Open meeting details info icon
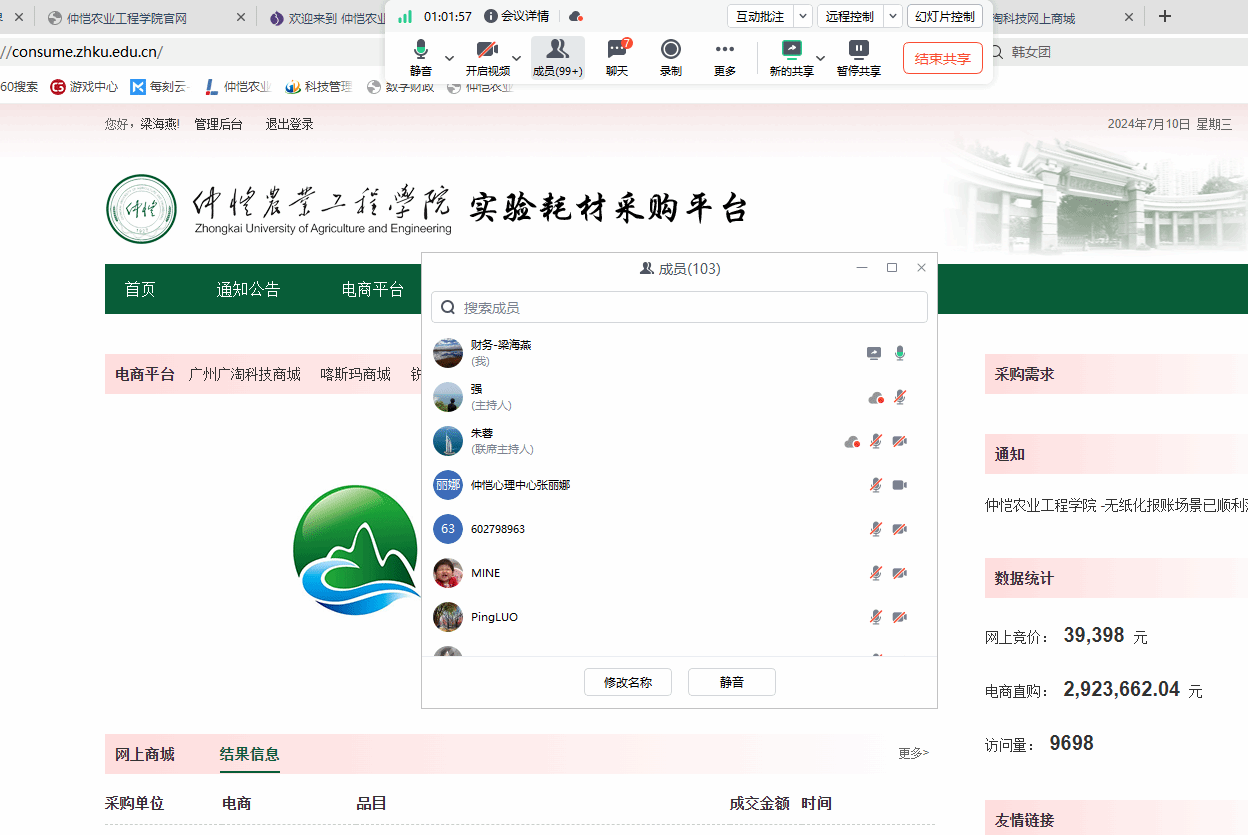1248x835 pixels. [x=491, y=16]
